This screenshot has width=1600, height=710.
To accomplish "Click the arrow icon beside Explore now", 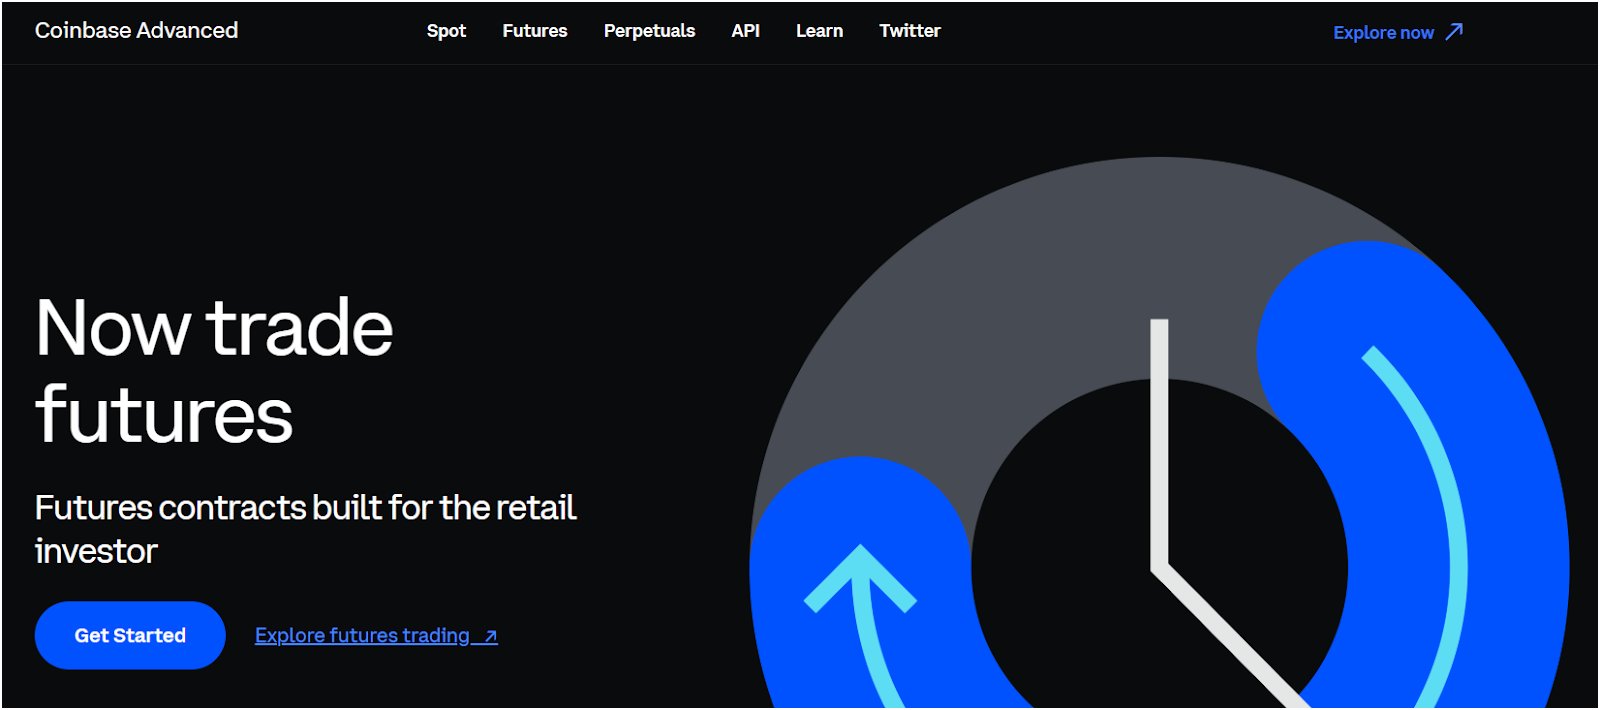I will click(x=1455, y=32).
